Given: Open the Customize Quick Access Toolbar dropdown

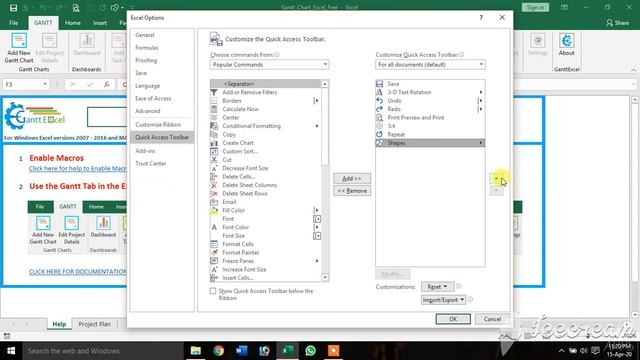Looking at the screenshot, I should coord(430,64).
